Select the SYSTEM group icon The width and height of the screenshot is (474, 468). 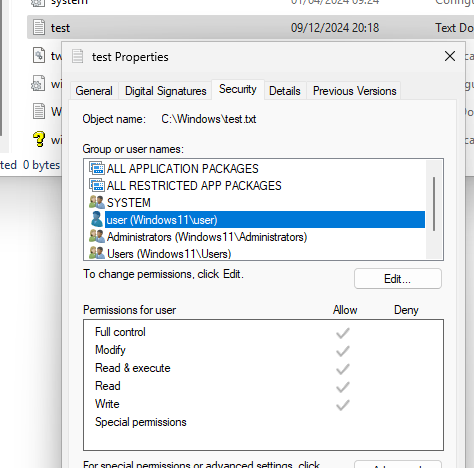pos(97,202)
